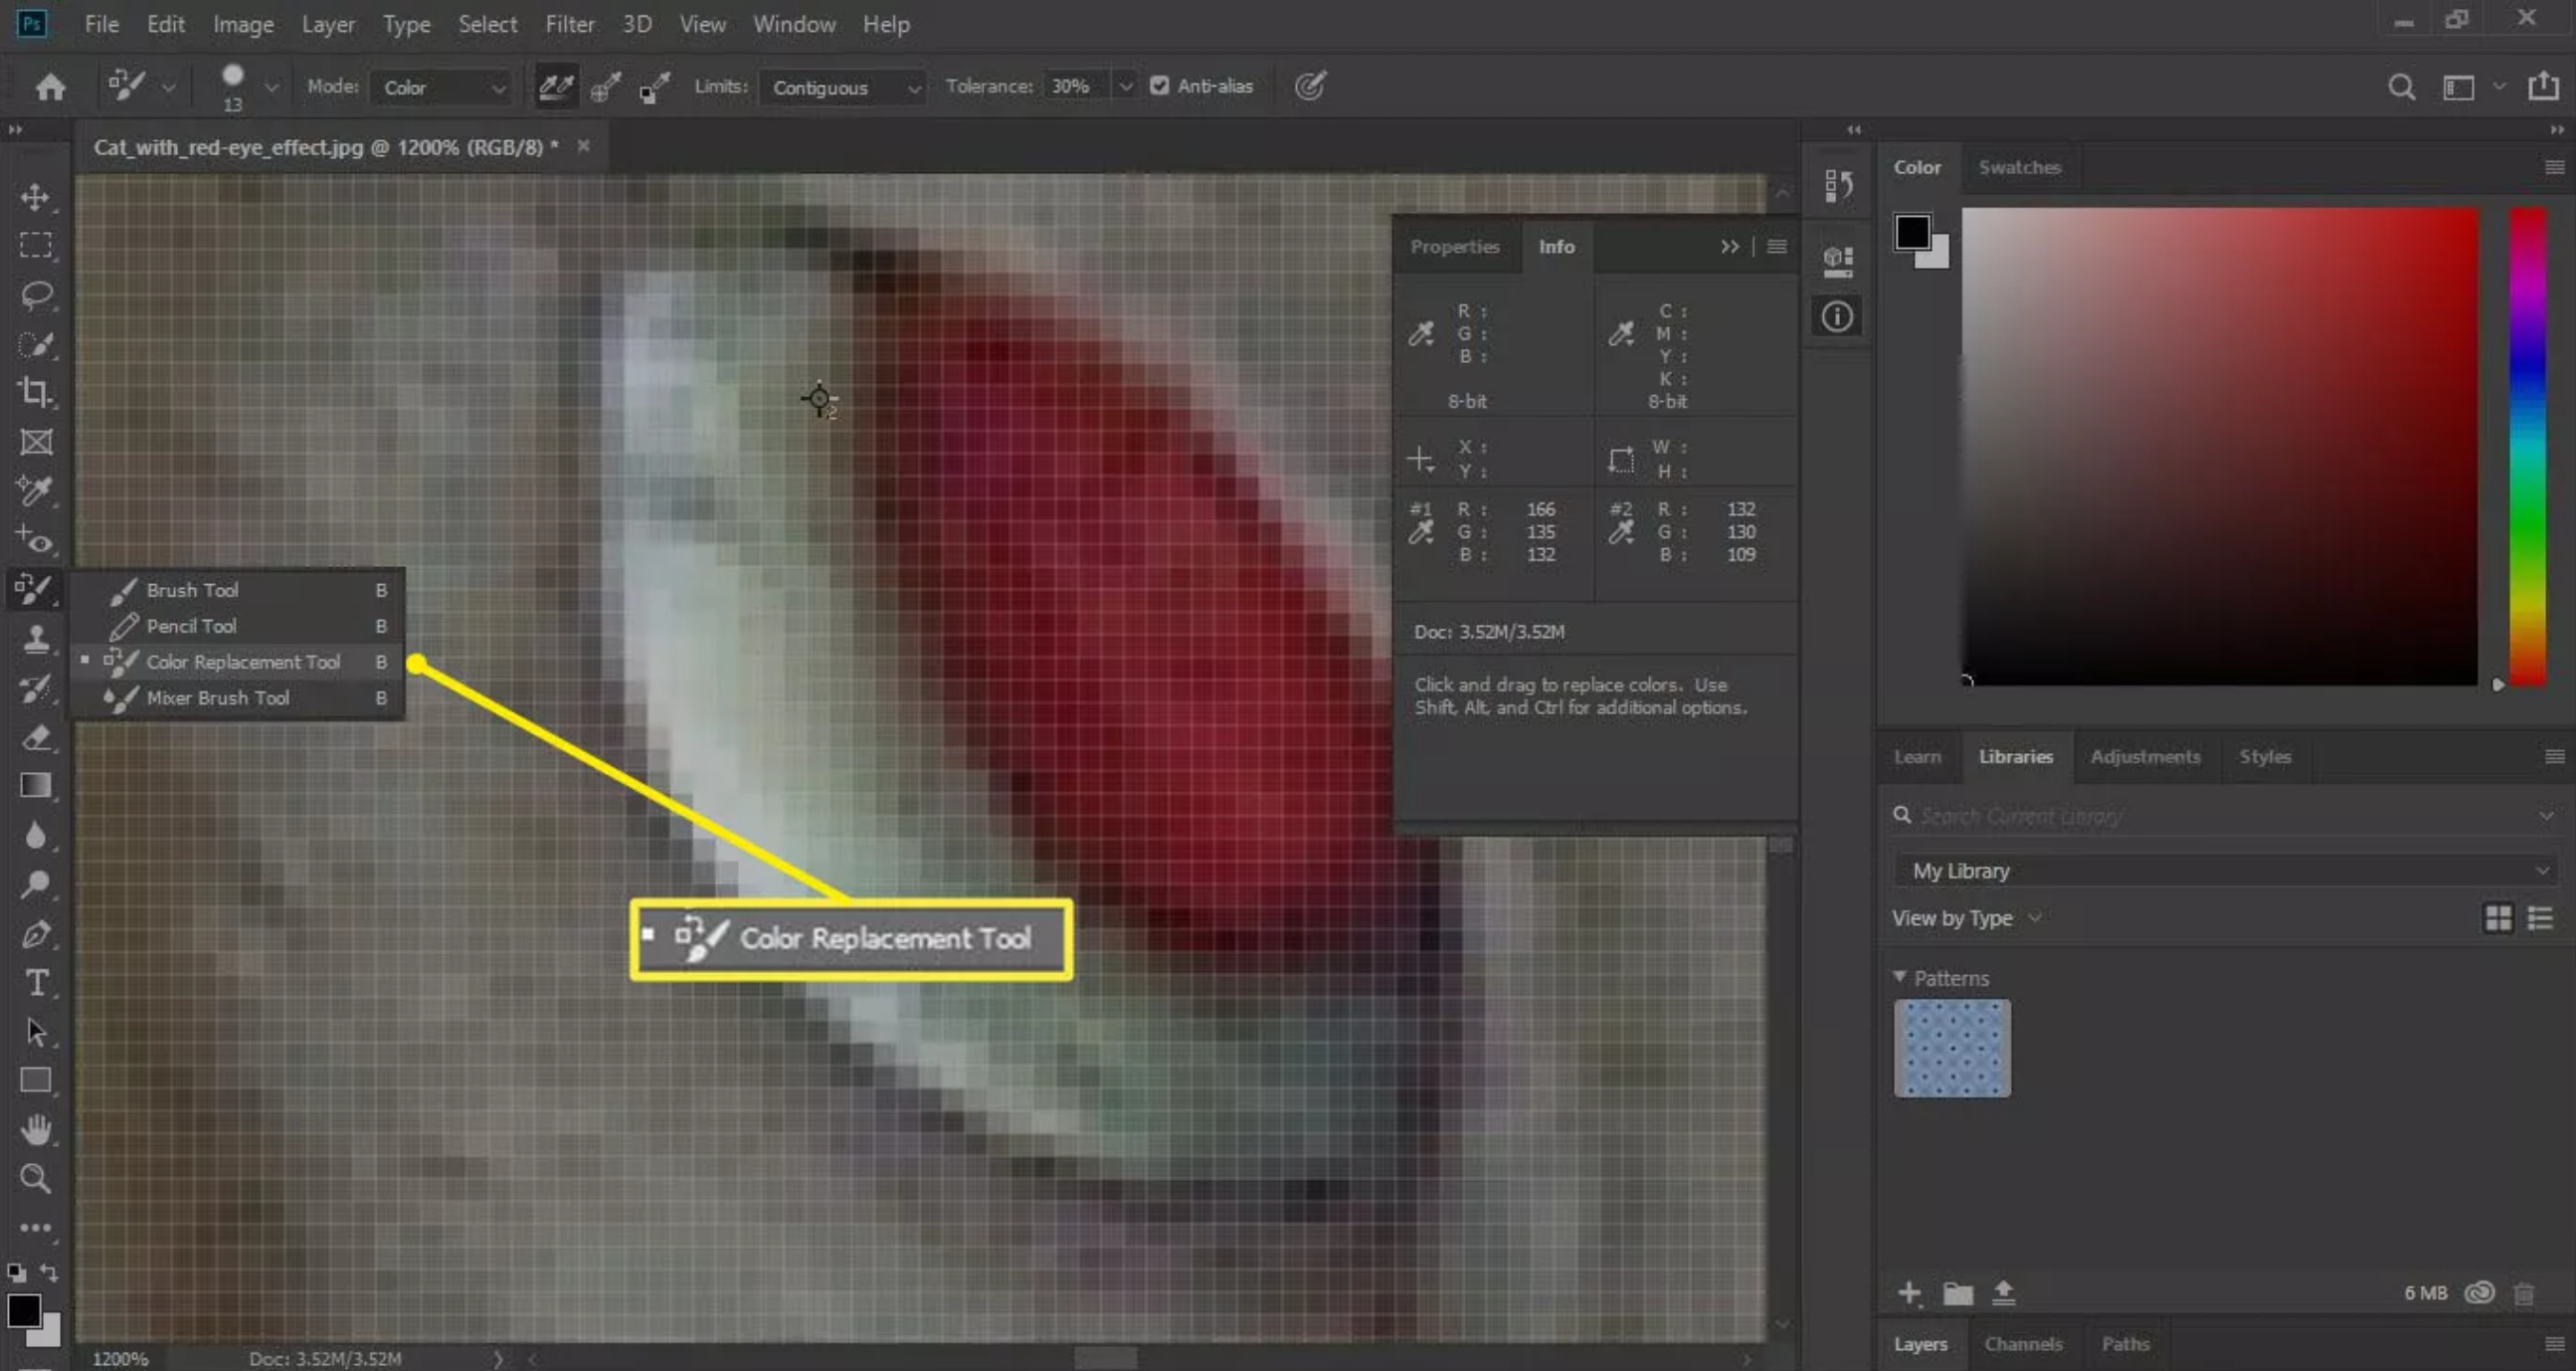Viewport: 2576px width, 1371px height.
Task: Select the Move tool
Action: click(x=36, y=197)
